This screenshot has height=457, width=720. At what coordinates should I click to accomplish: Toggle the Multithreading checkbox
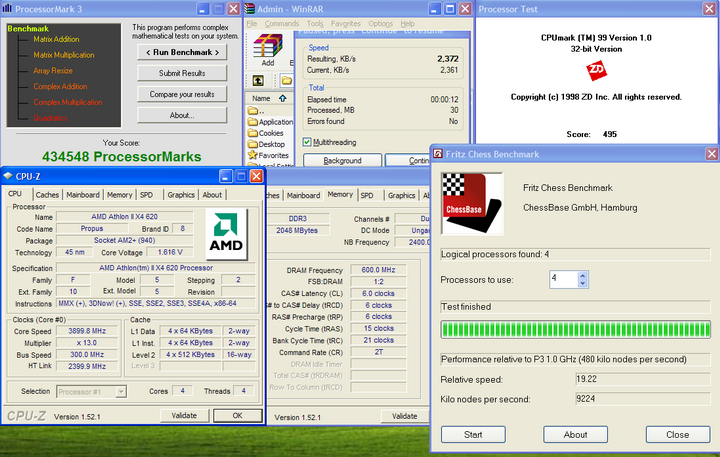click(307, 142)
